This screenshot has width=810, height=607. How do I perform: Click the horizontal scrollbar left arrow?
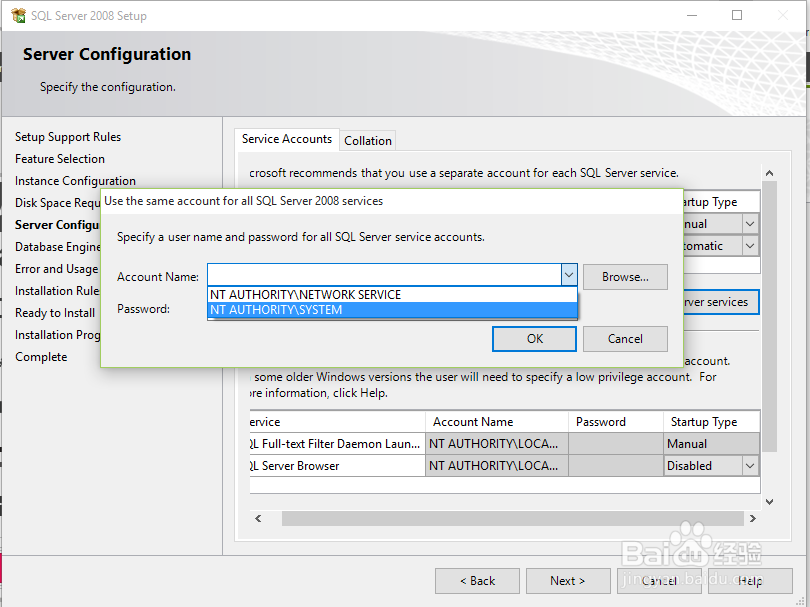258,518
